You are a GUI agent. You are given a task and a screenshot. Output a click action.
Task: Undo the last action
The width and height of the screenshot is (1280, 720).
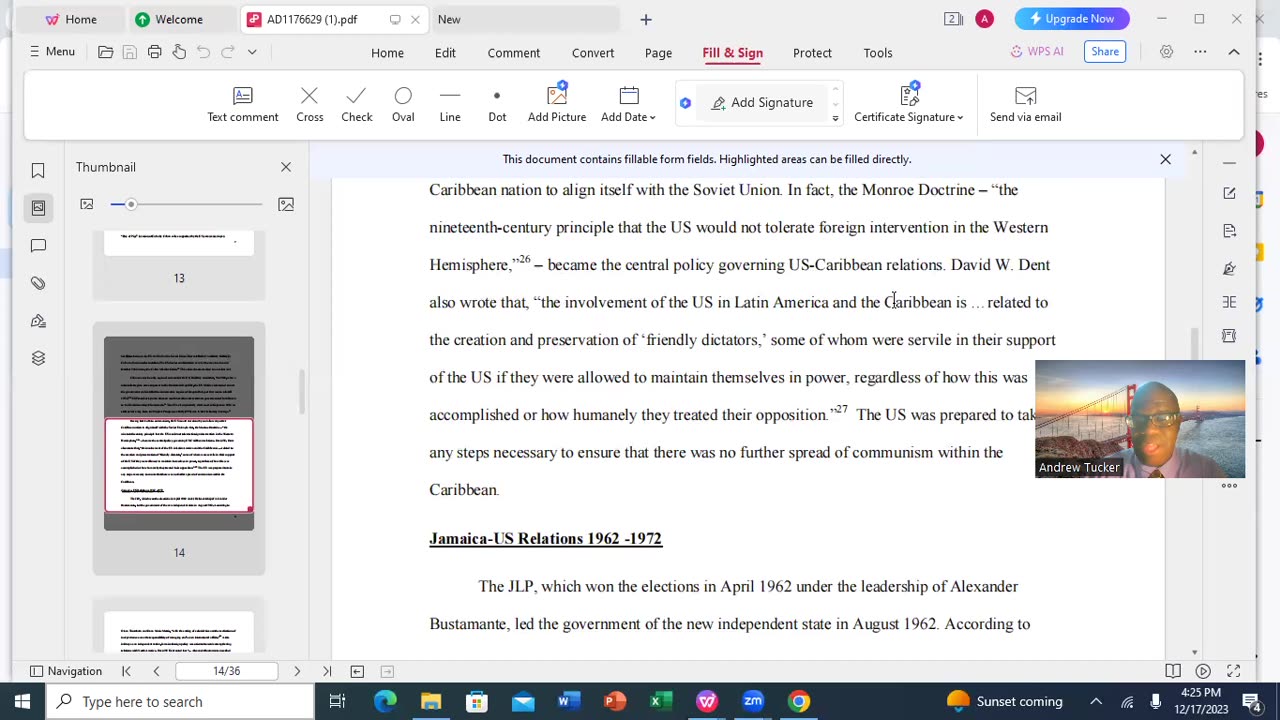click(x=204, y=52)
